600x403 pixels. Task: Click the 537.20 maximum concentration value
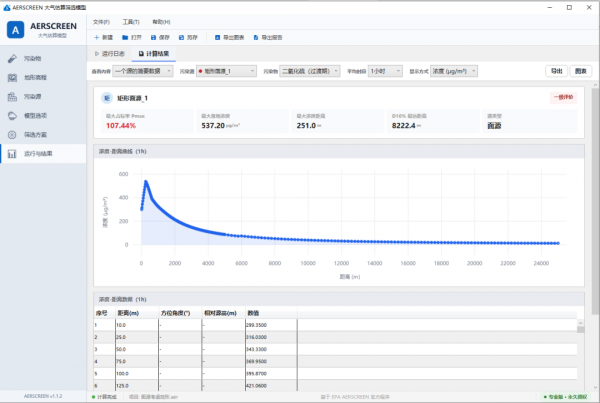pos(213,126)
